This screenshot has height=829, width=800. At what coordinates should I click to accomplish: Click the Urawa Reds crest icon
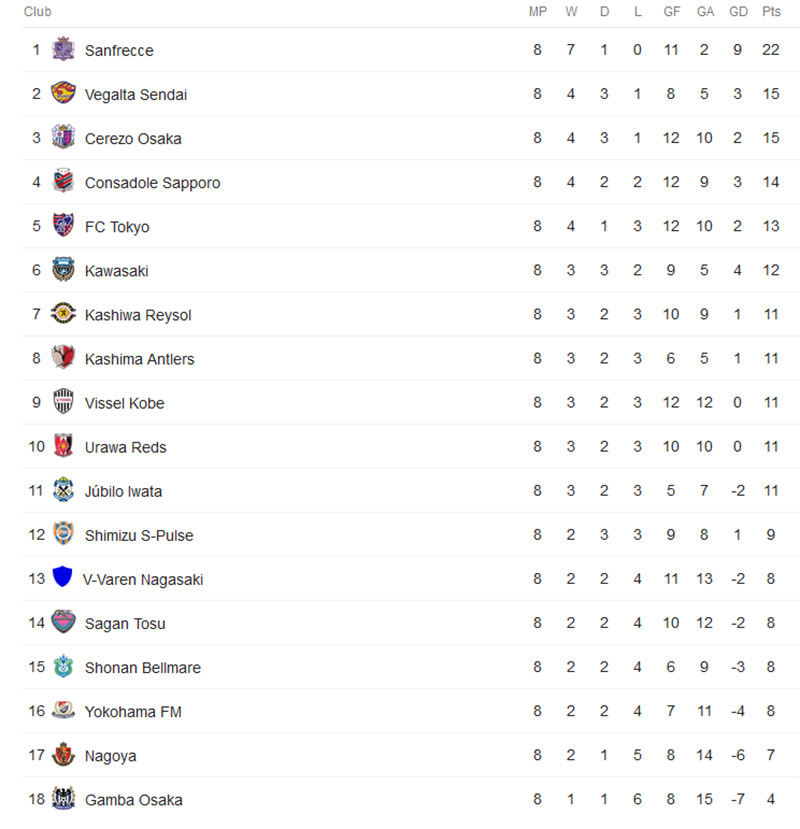[x=63, y=446]
